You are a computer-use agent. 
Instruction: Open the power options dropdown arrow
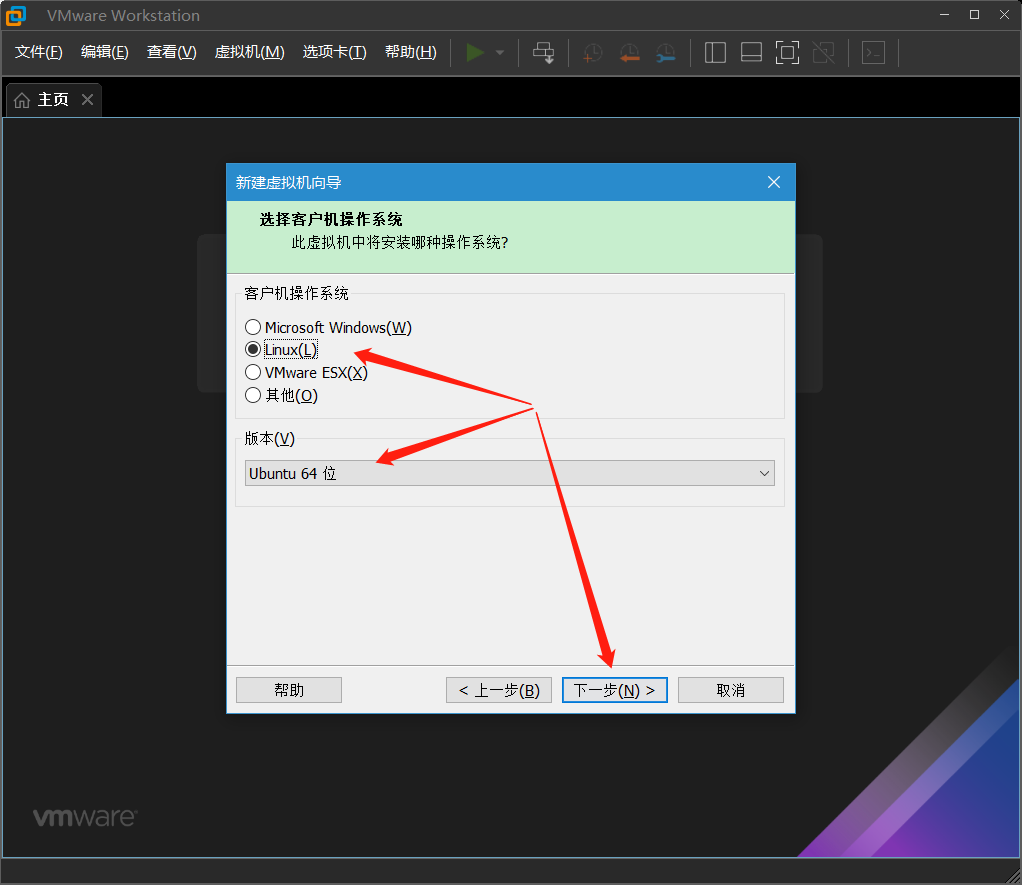tap(500, 53)
